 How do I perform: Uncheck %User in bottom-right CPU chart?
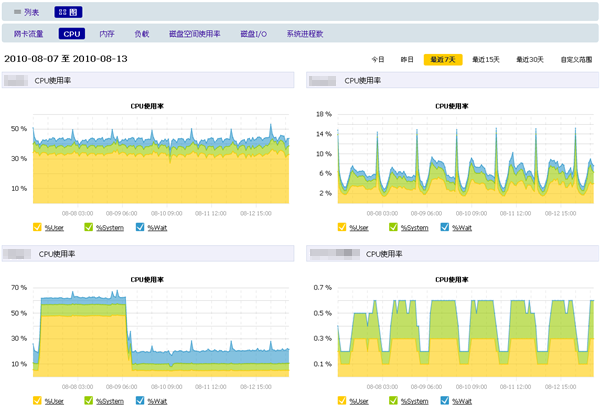coord(342,401)
